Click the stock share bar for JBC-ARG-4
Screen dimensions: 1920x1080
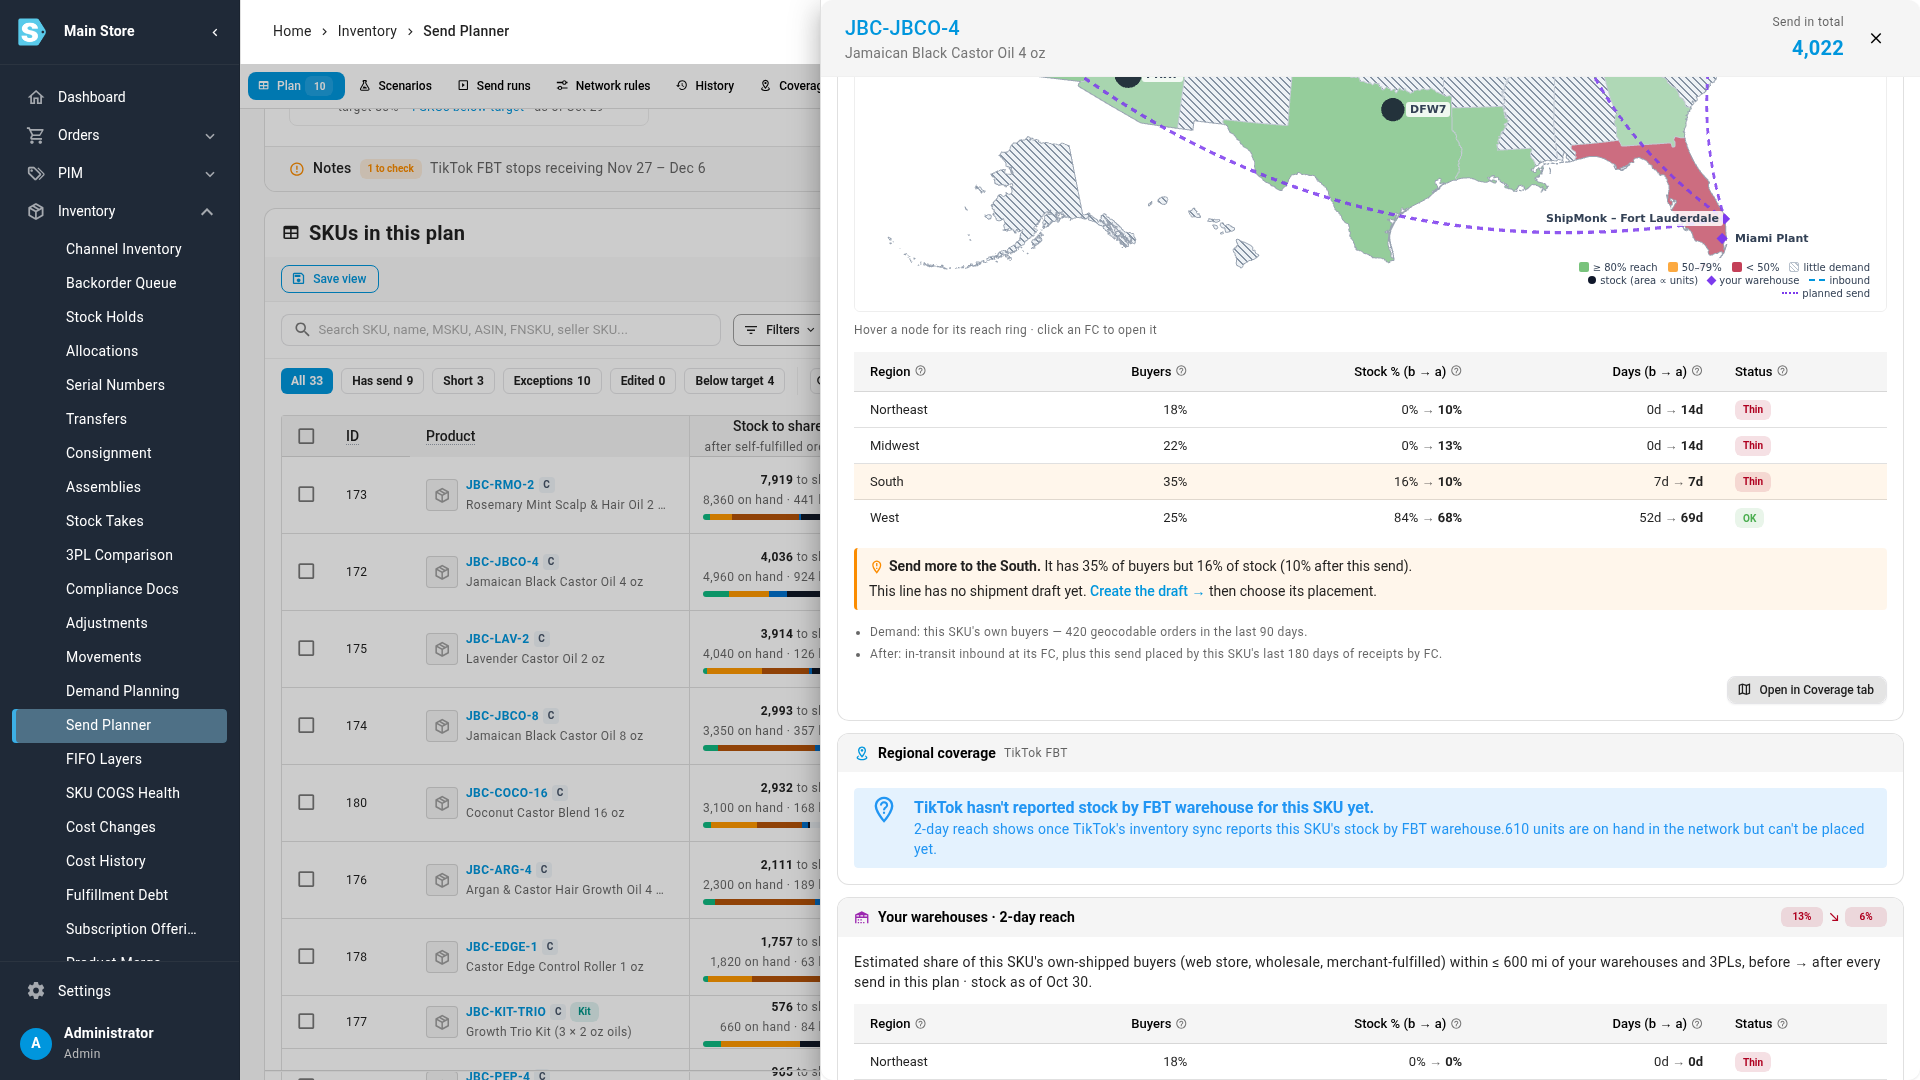point(762,902)
